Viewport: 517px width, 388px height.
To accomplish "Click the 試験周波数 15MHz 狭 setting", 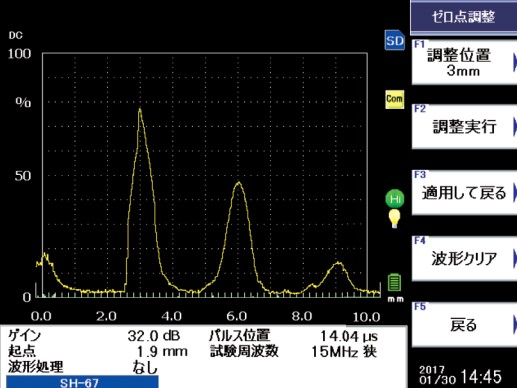I will (x=344, y=351).
